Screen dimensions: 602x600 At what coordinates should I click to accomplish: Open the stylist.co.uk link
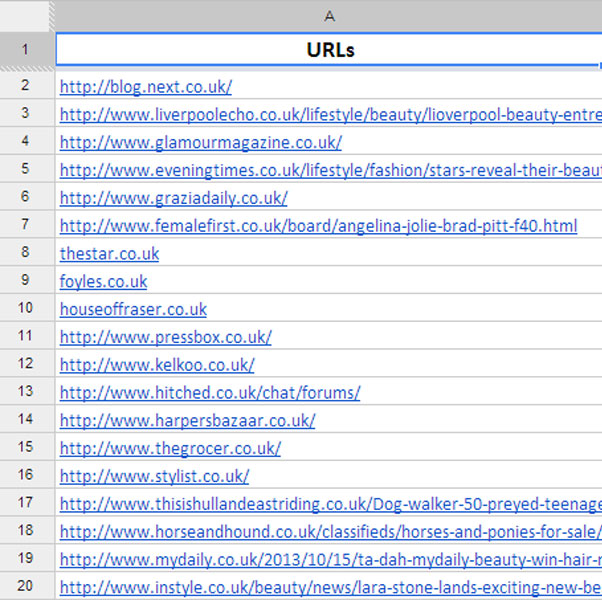point(154,476)
